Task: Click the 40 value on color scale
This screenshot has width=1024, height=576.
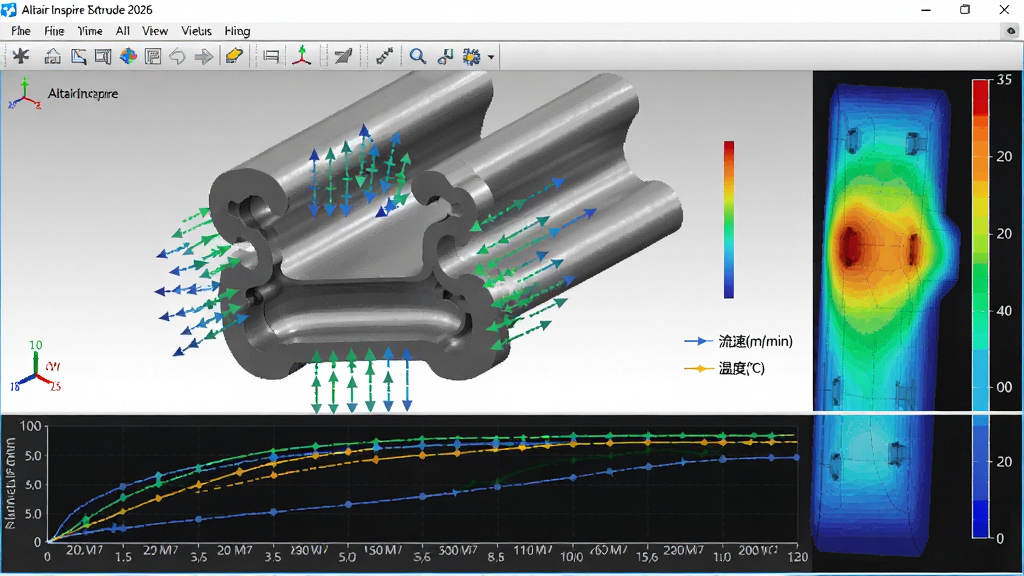Action: coord(1004,311)
